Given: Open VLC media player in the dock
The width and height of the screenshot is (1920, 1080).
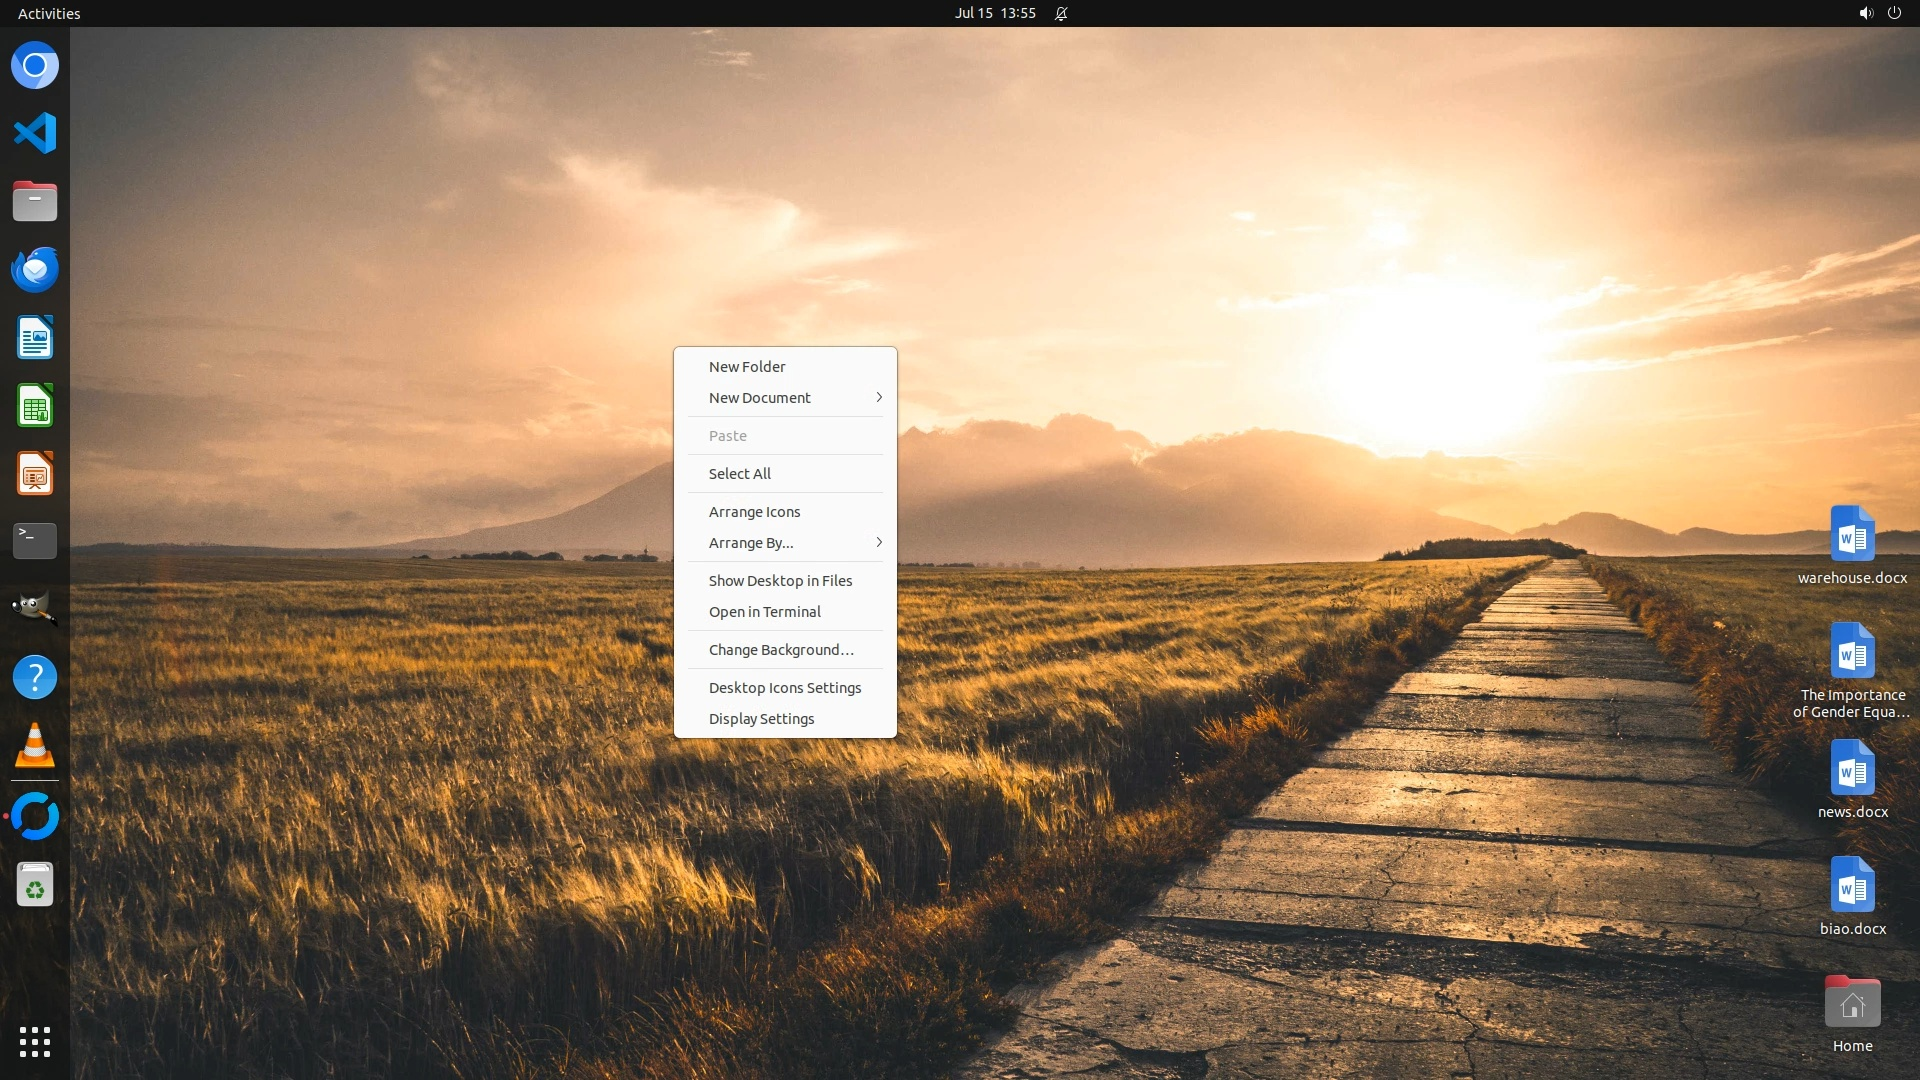Looking at the screenshot, I should pos(35,746).
